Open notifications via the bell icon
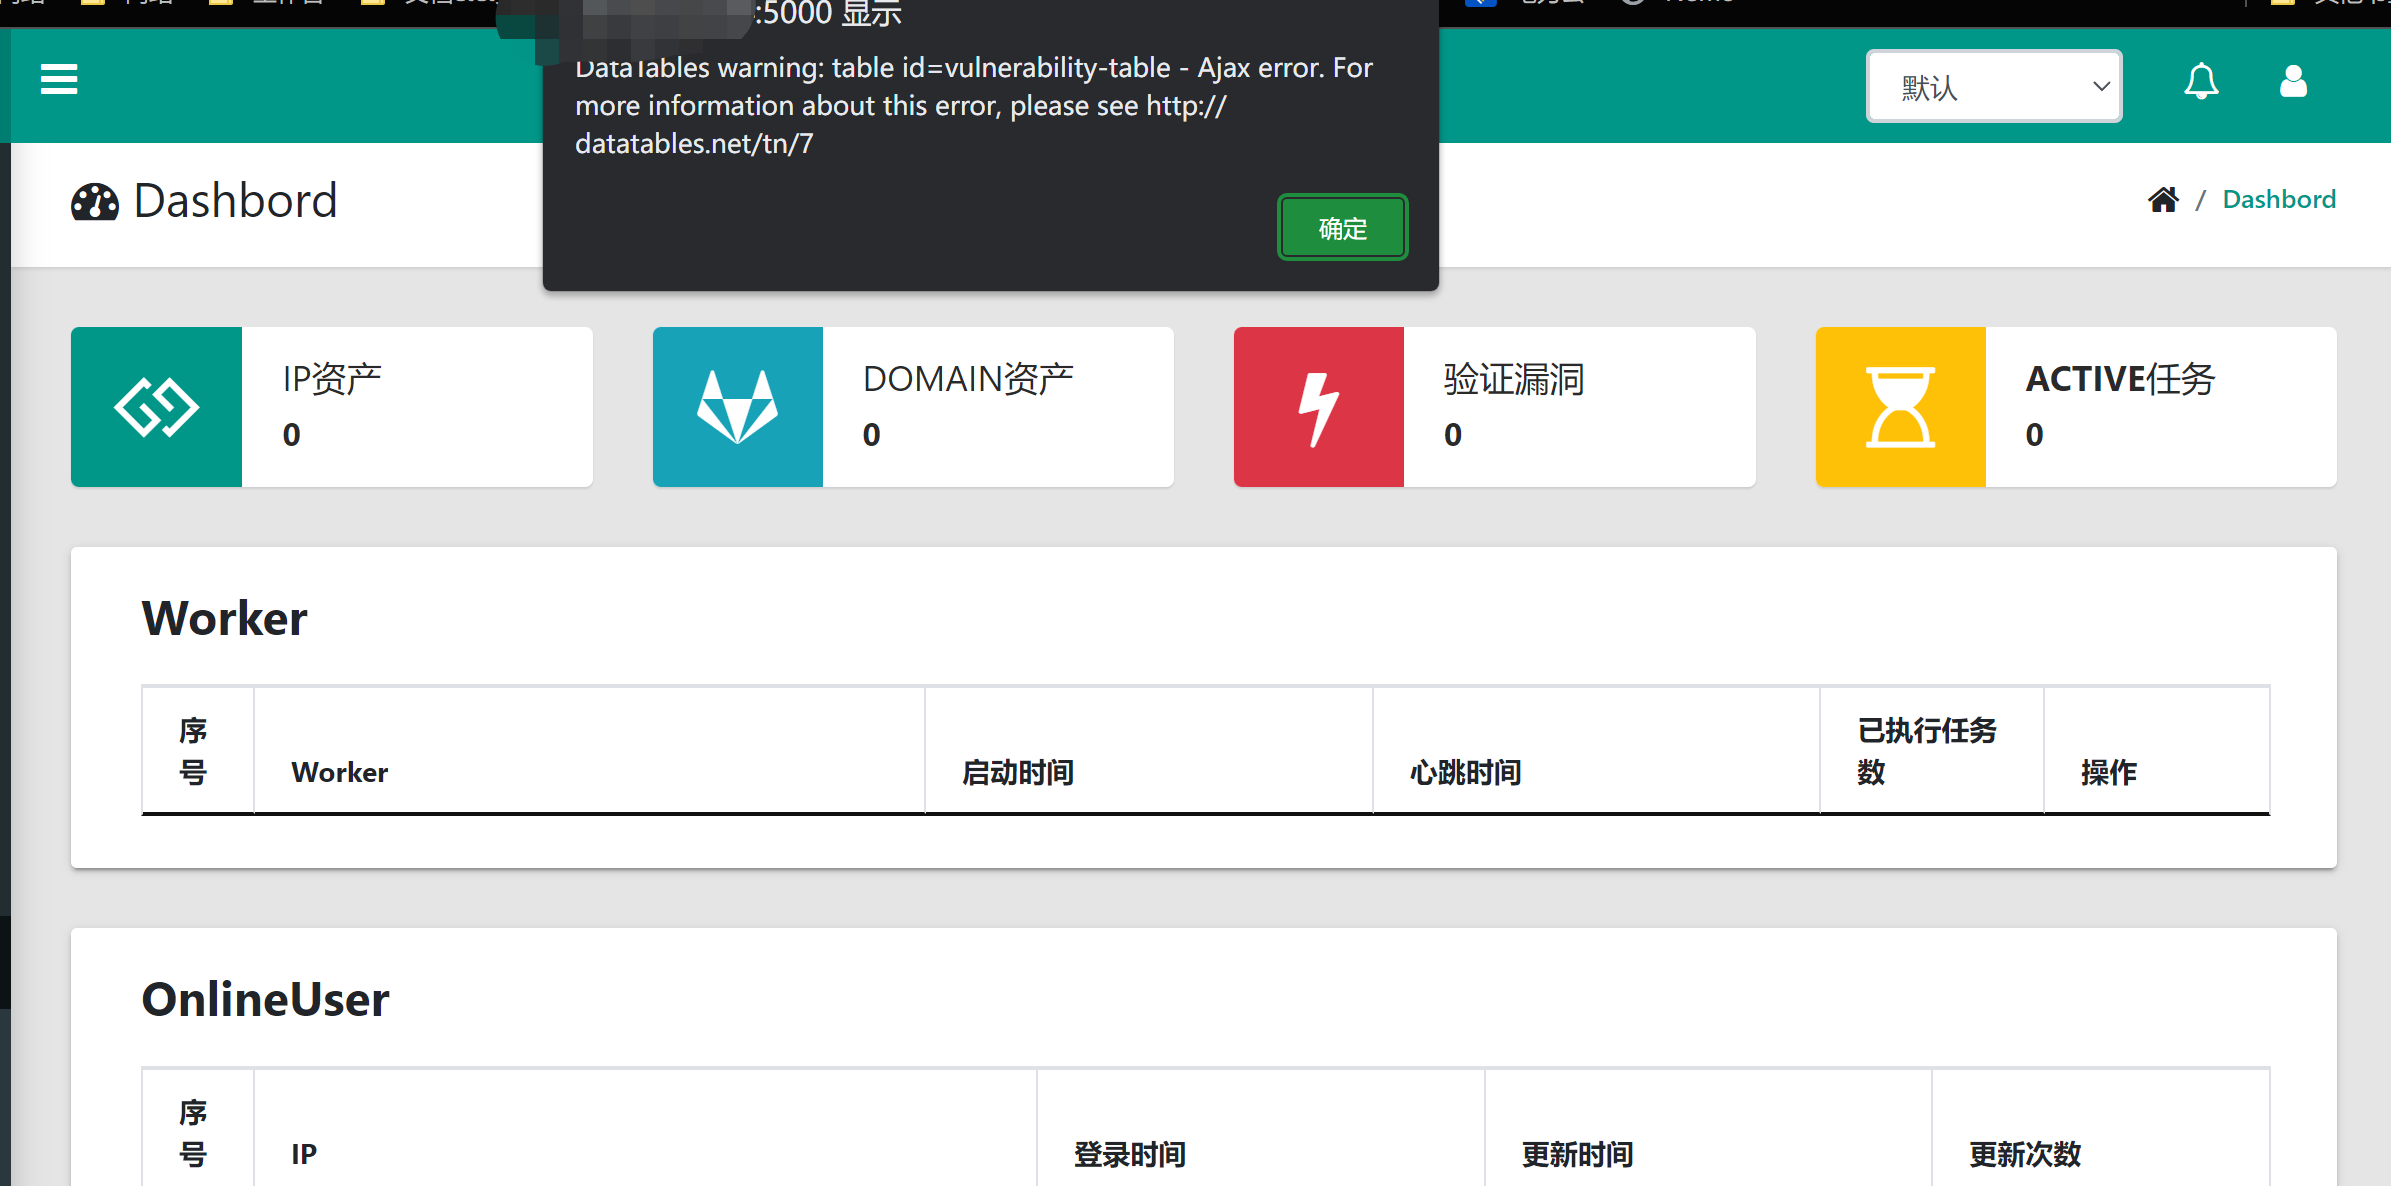2391x1186 pixels. [x=2201, y=82]
